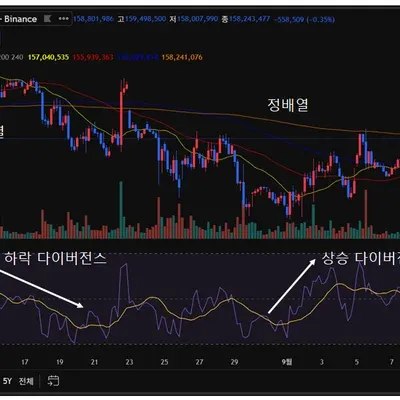
Task: Click date label 25 on time axis
Action: point(164,362)
